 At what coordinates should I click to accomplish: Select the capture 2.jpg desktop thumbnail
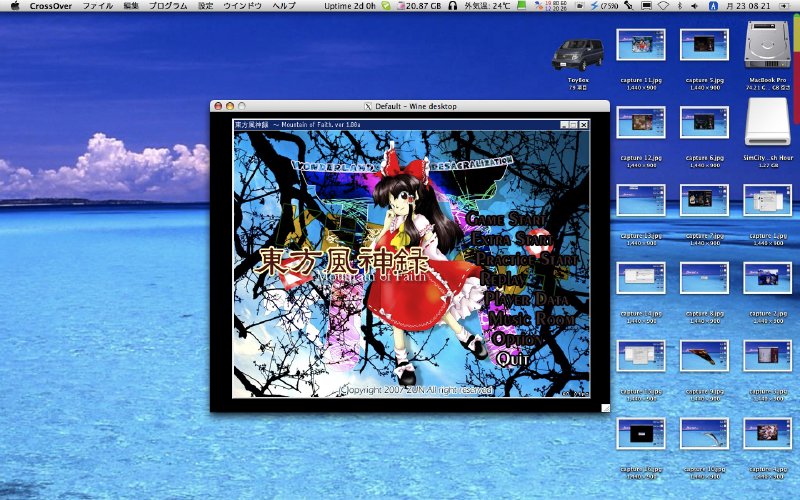click(x=767, y=278)
